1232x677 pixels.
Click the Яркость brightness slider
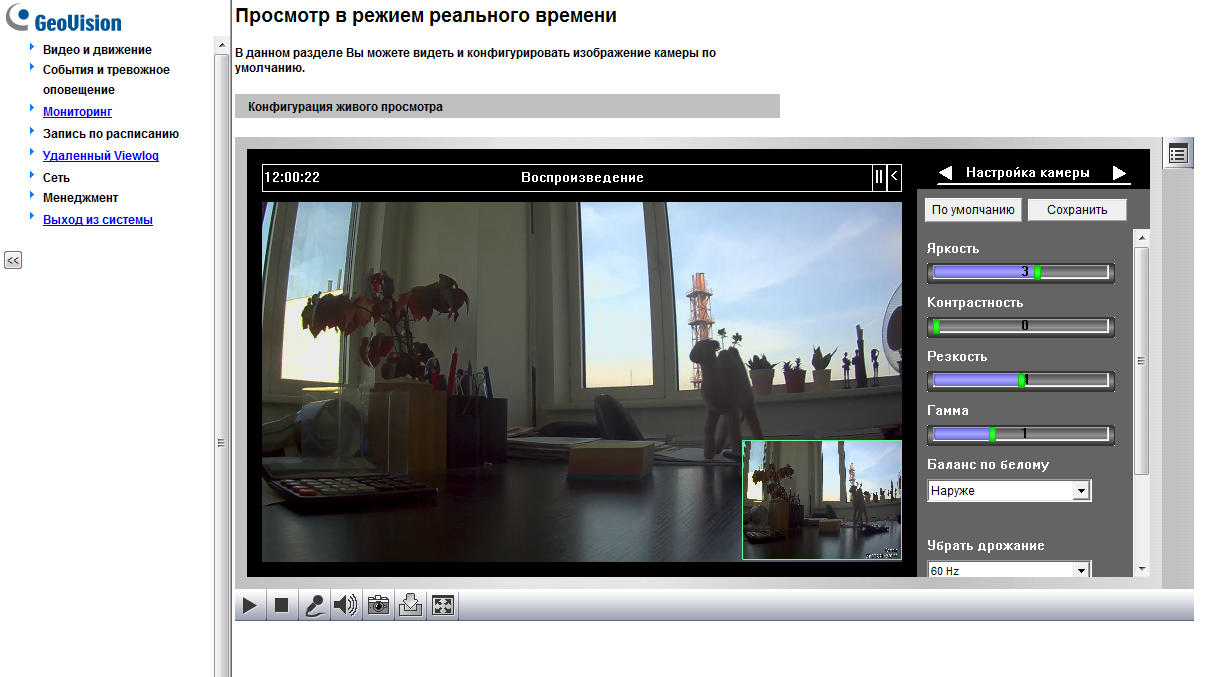(x=1020, y=272)
